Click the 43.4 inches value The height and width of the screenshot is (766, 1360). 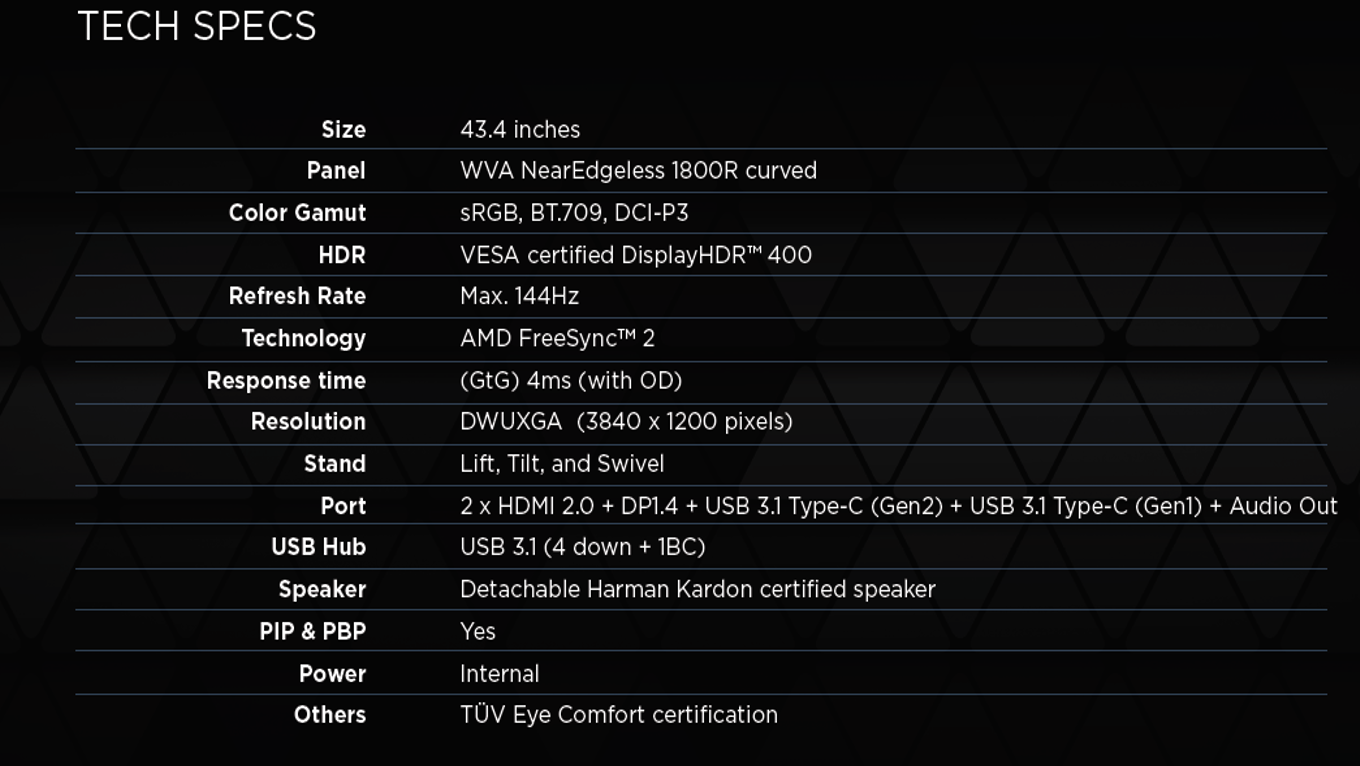tap(520, 130)
